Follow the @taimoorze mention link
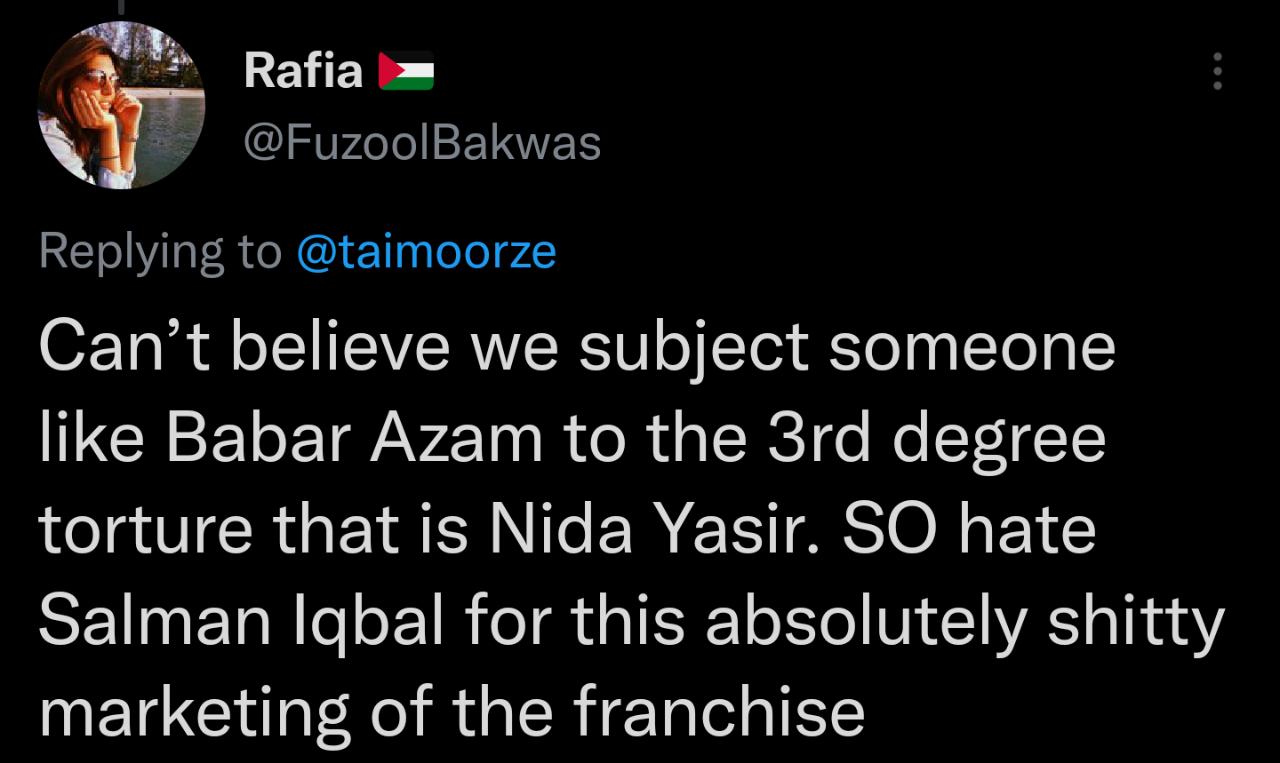This screenshot has width=1280, height=763. (426, 252)
